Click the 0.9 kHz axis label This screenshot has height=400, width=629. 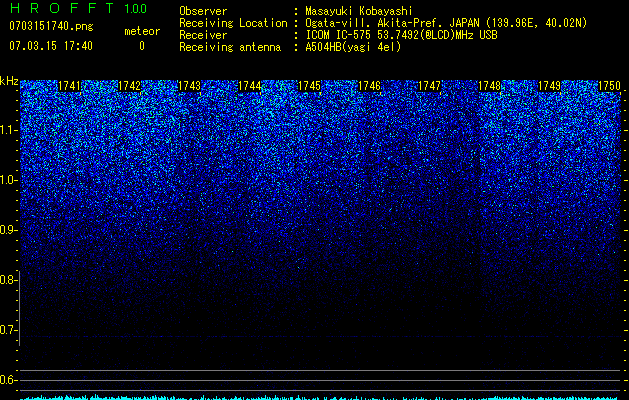(x=8, y=230)
